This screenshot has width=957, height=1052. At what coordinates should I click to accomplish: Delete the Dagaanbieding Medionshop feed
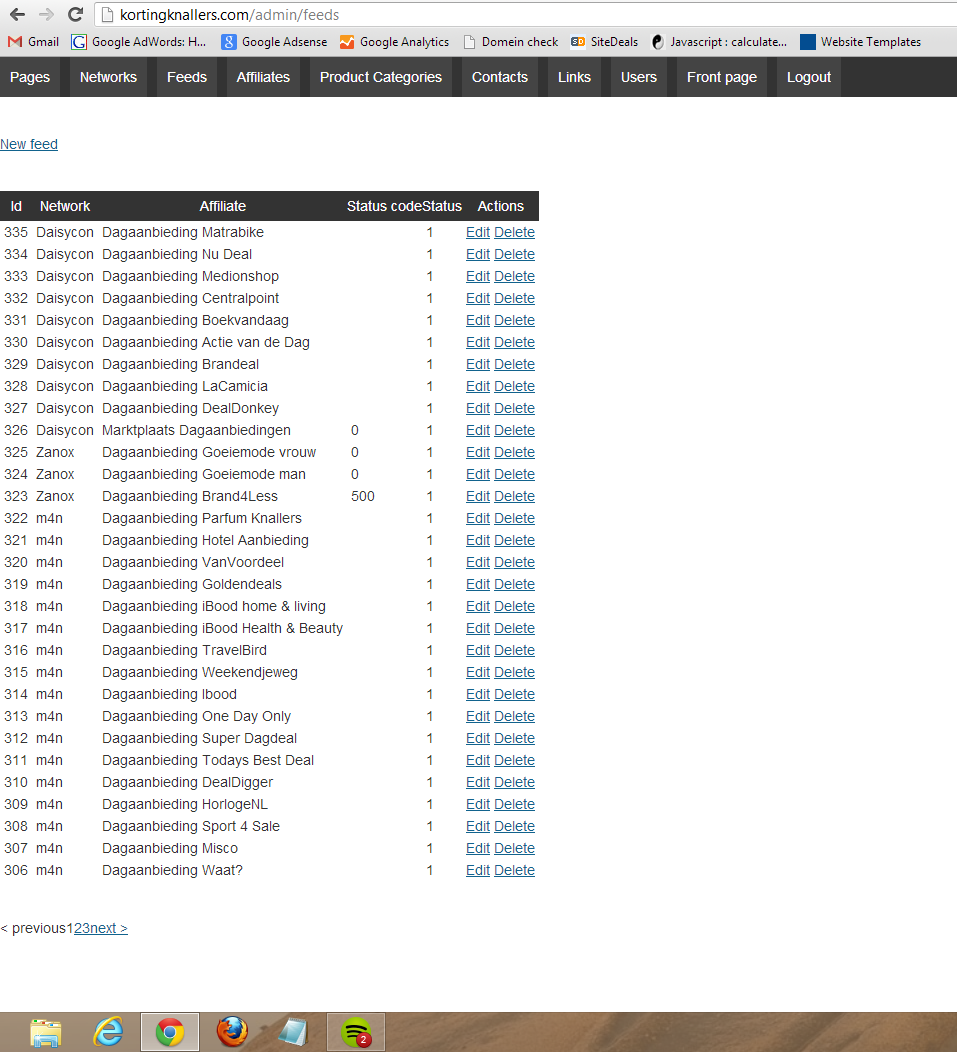coord(514,276)
